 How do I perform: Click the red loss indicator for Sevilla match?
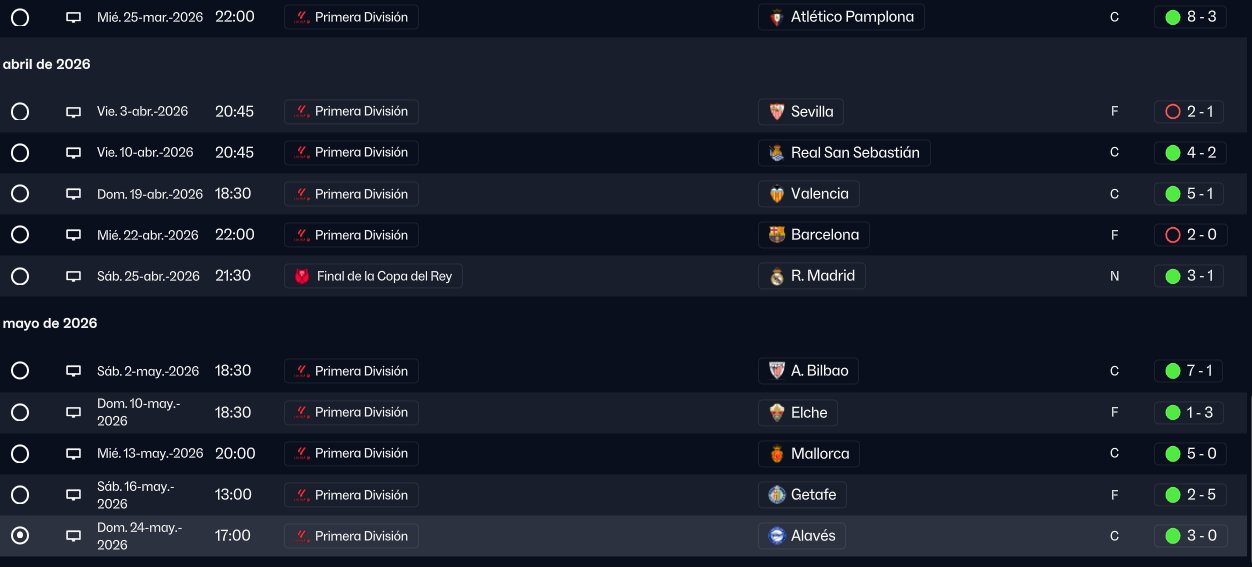(x=1173, y=112)
